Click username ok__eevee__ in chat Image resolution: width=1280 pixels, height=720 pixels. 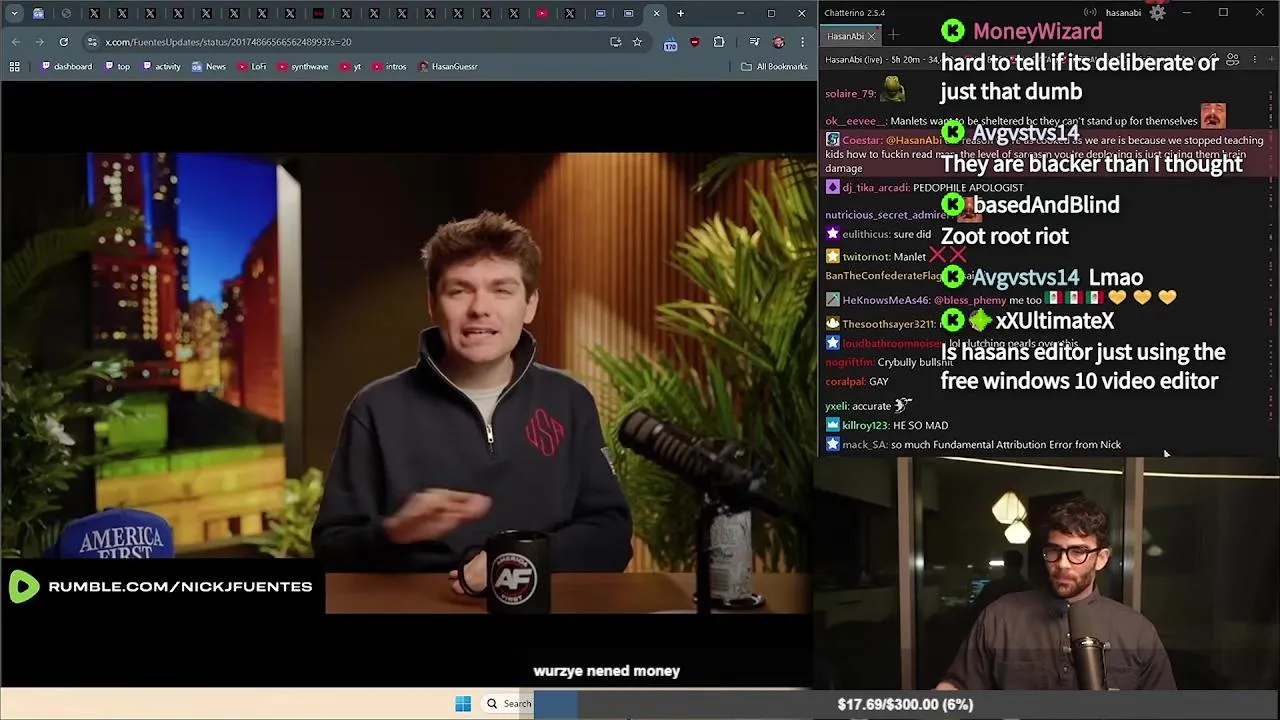(855, 121)
